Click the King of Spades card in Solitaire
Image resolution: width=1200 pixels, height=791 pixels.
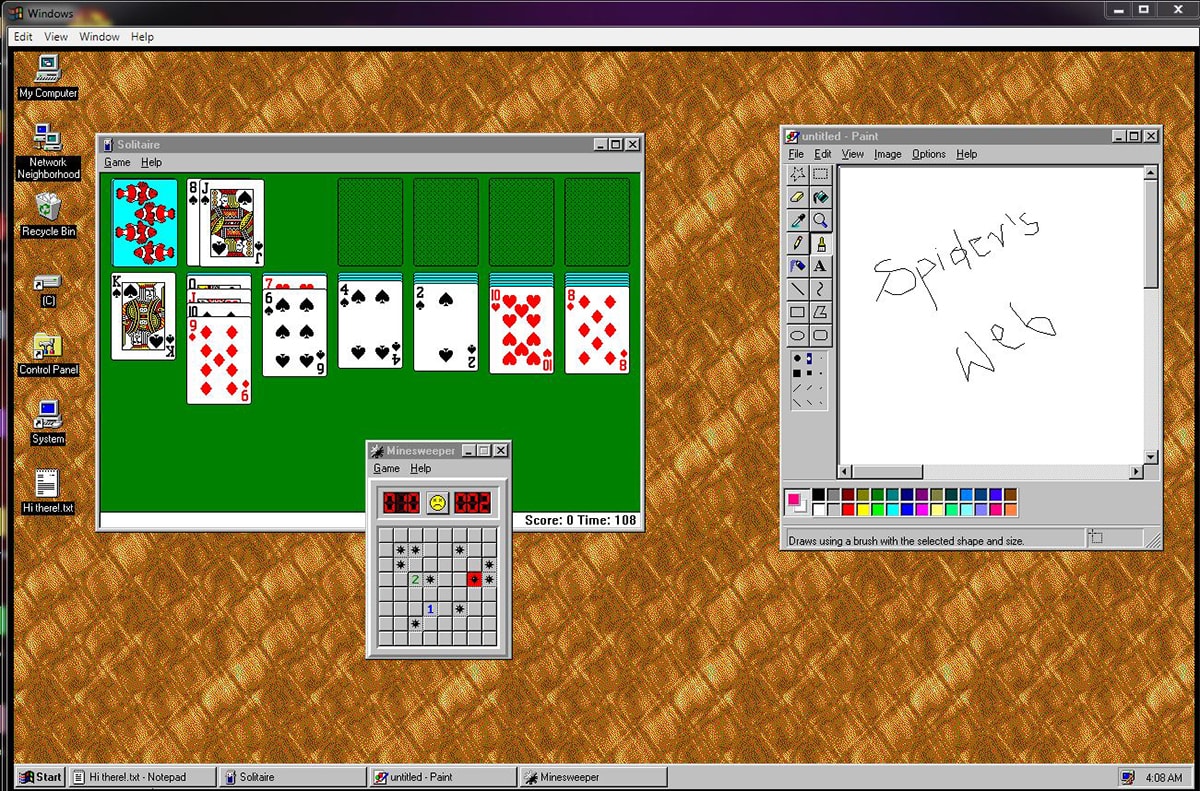(144, 316)
